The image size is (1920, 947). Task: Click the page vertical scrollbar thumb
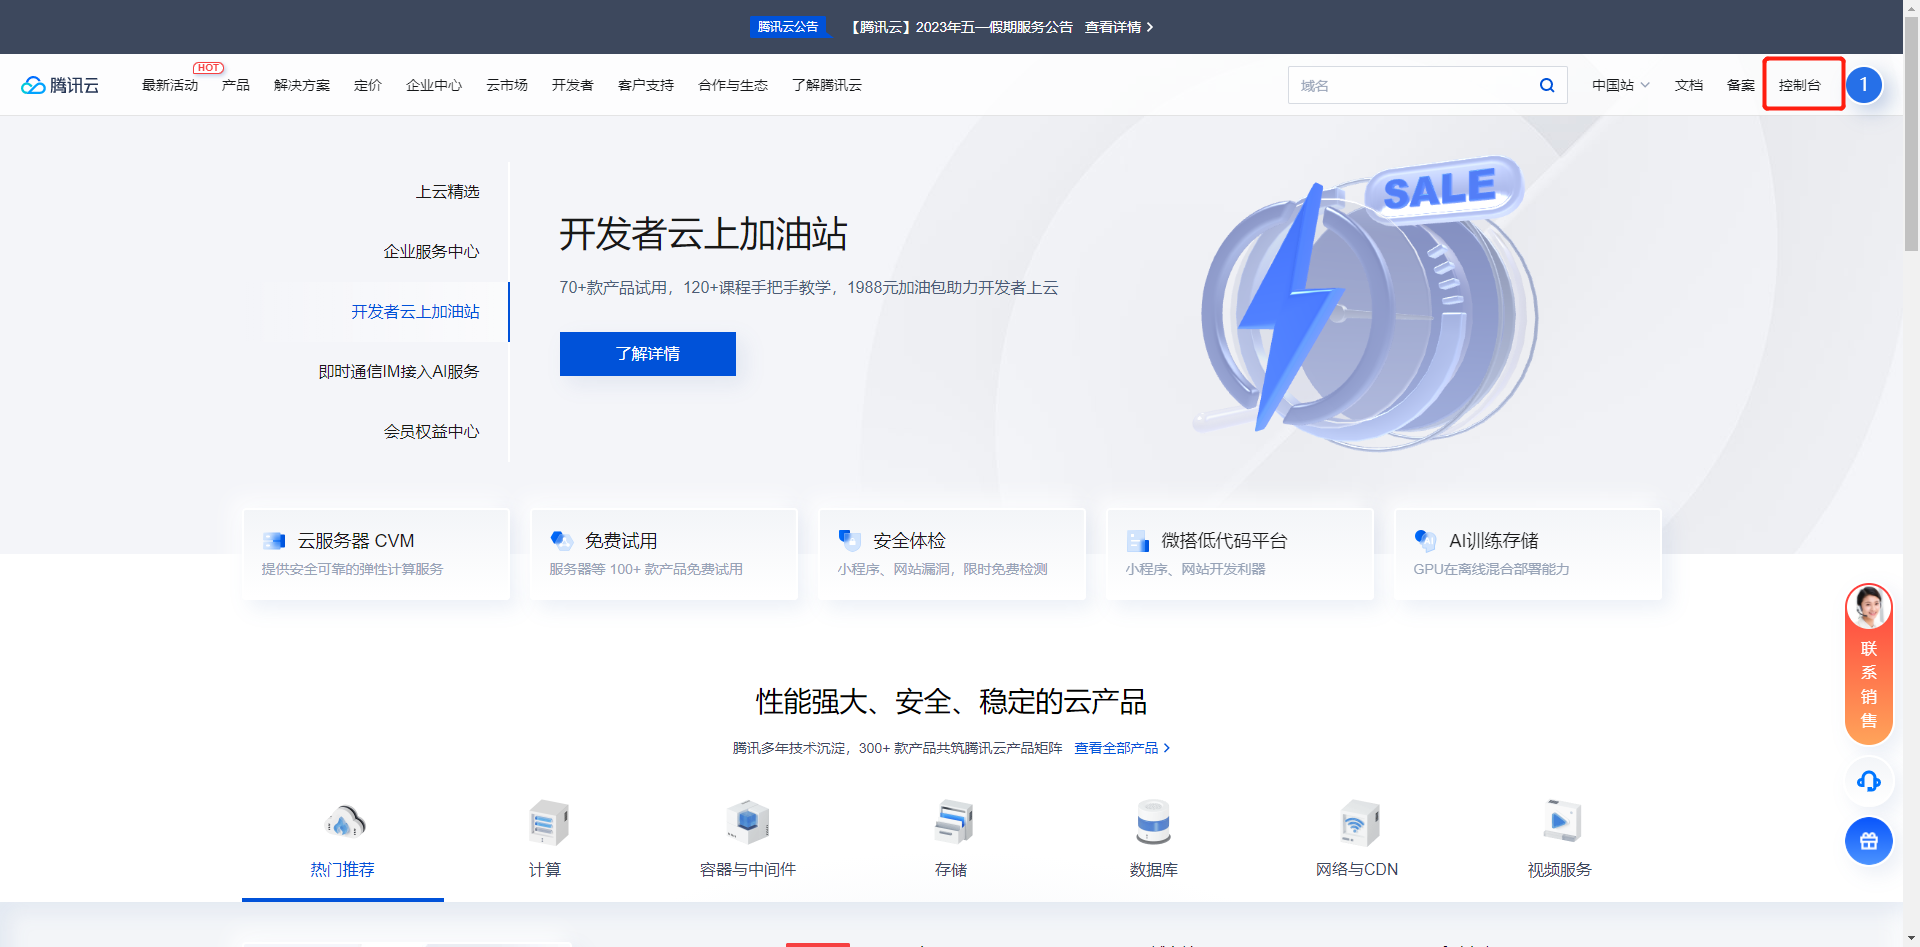tap(1911, 132)
